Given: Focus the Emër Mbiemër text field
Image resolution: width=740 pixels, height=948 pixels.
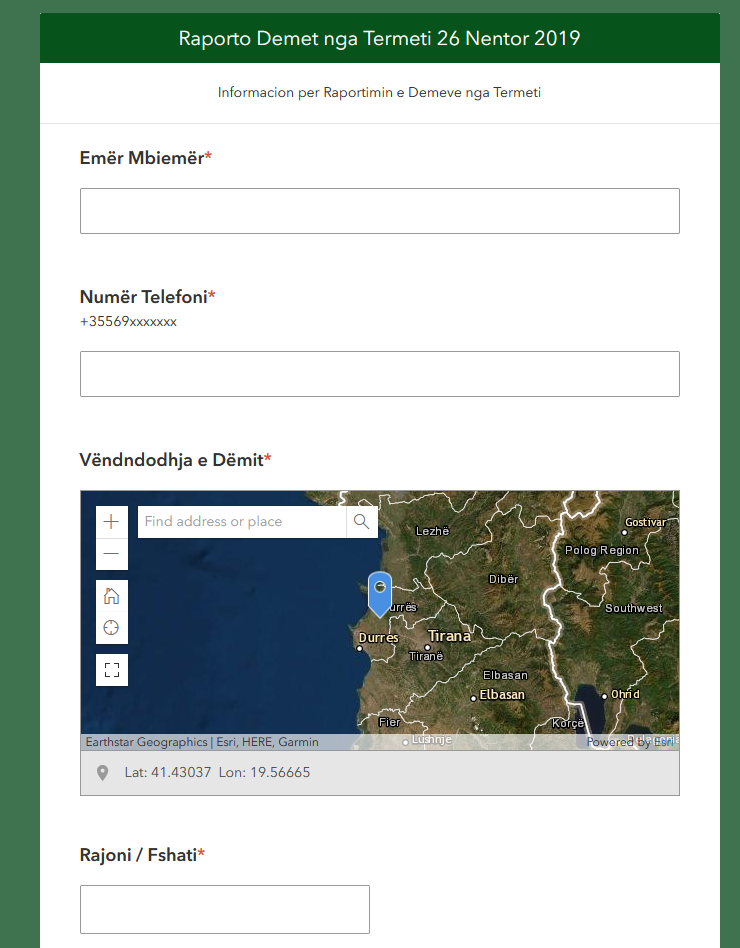Looking at the screenshot, I should (x=379, y=211).
